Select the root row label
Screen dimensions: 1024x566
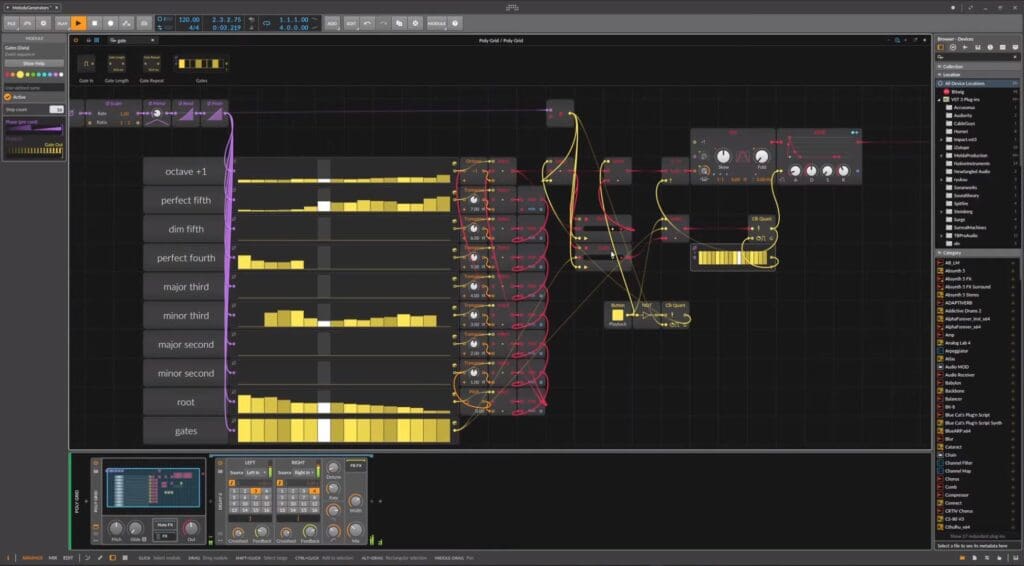pyautogui.click(x=185, y=402)
